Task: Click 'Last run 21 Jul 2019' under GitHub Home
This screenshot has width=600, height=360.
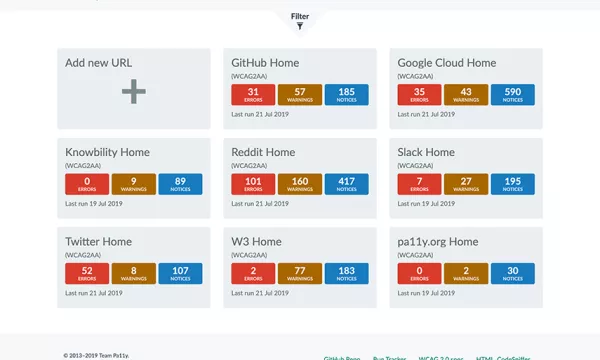Action: (260, 114)
